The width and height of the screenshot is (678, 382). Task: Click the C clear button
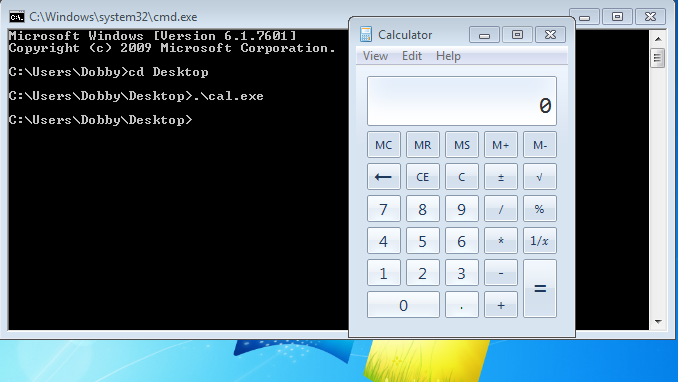[462, 177]
